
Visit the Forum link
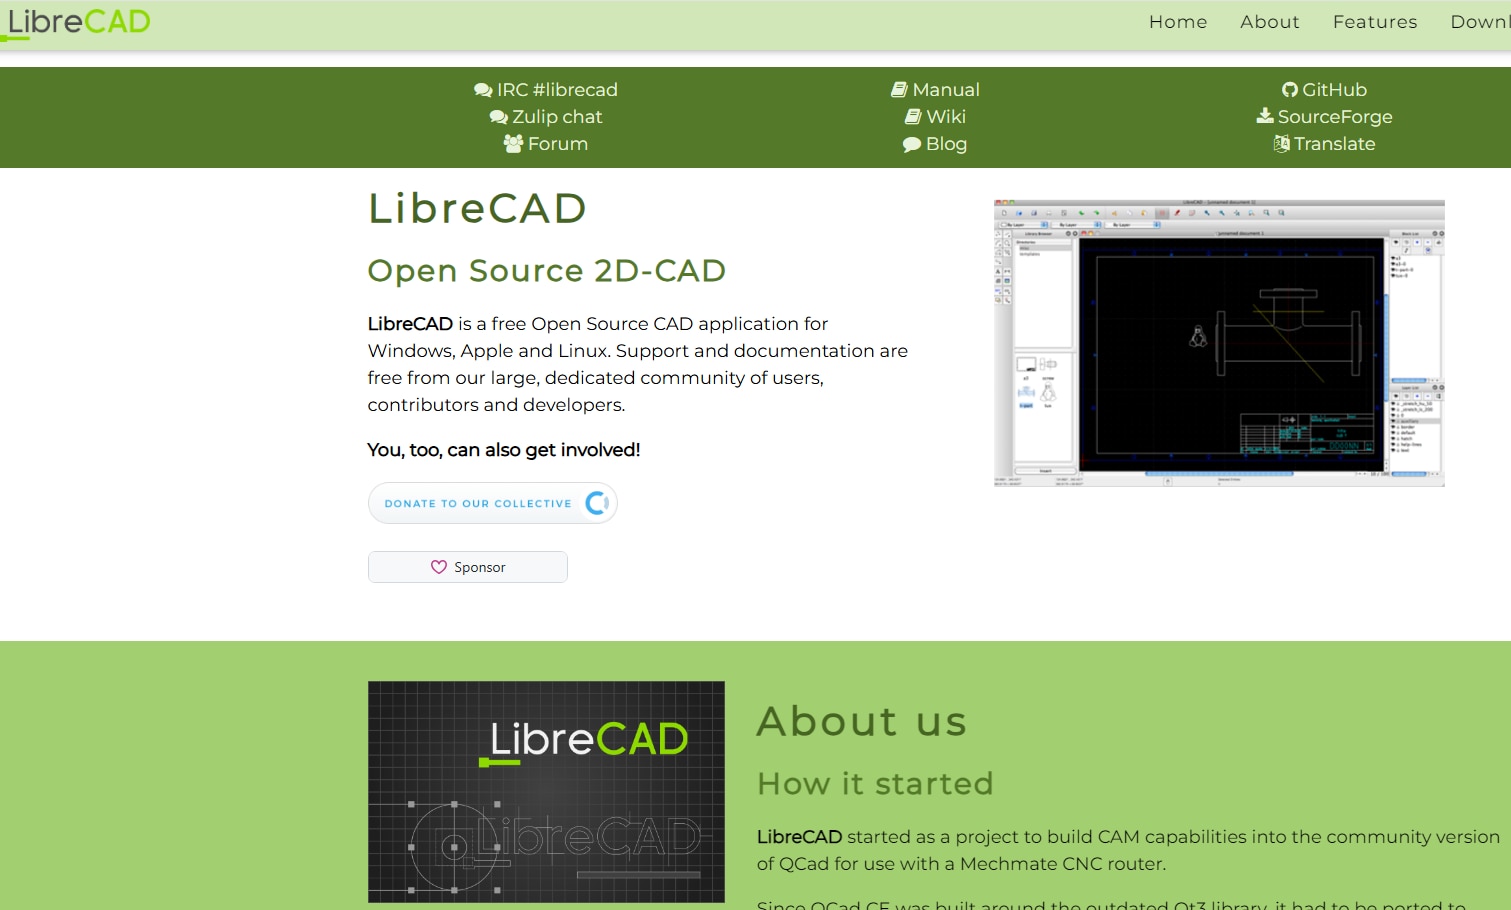(x=558, y=144)
